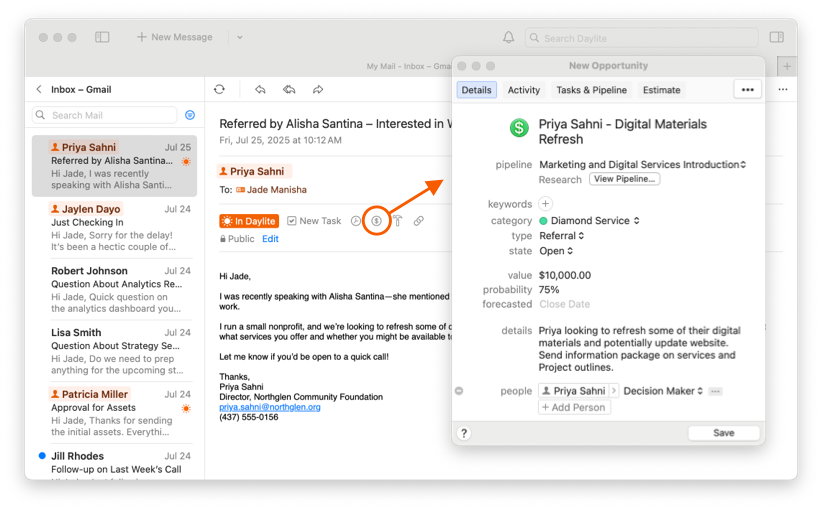The image size is (822, 510).
Task: Click the probability 75%
Action: pyautogui.click(x=549, y=290)
